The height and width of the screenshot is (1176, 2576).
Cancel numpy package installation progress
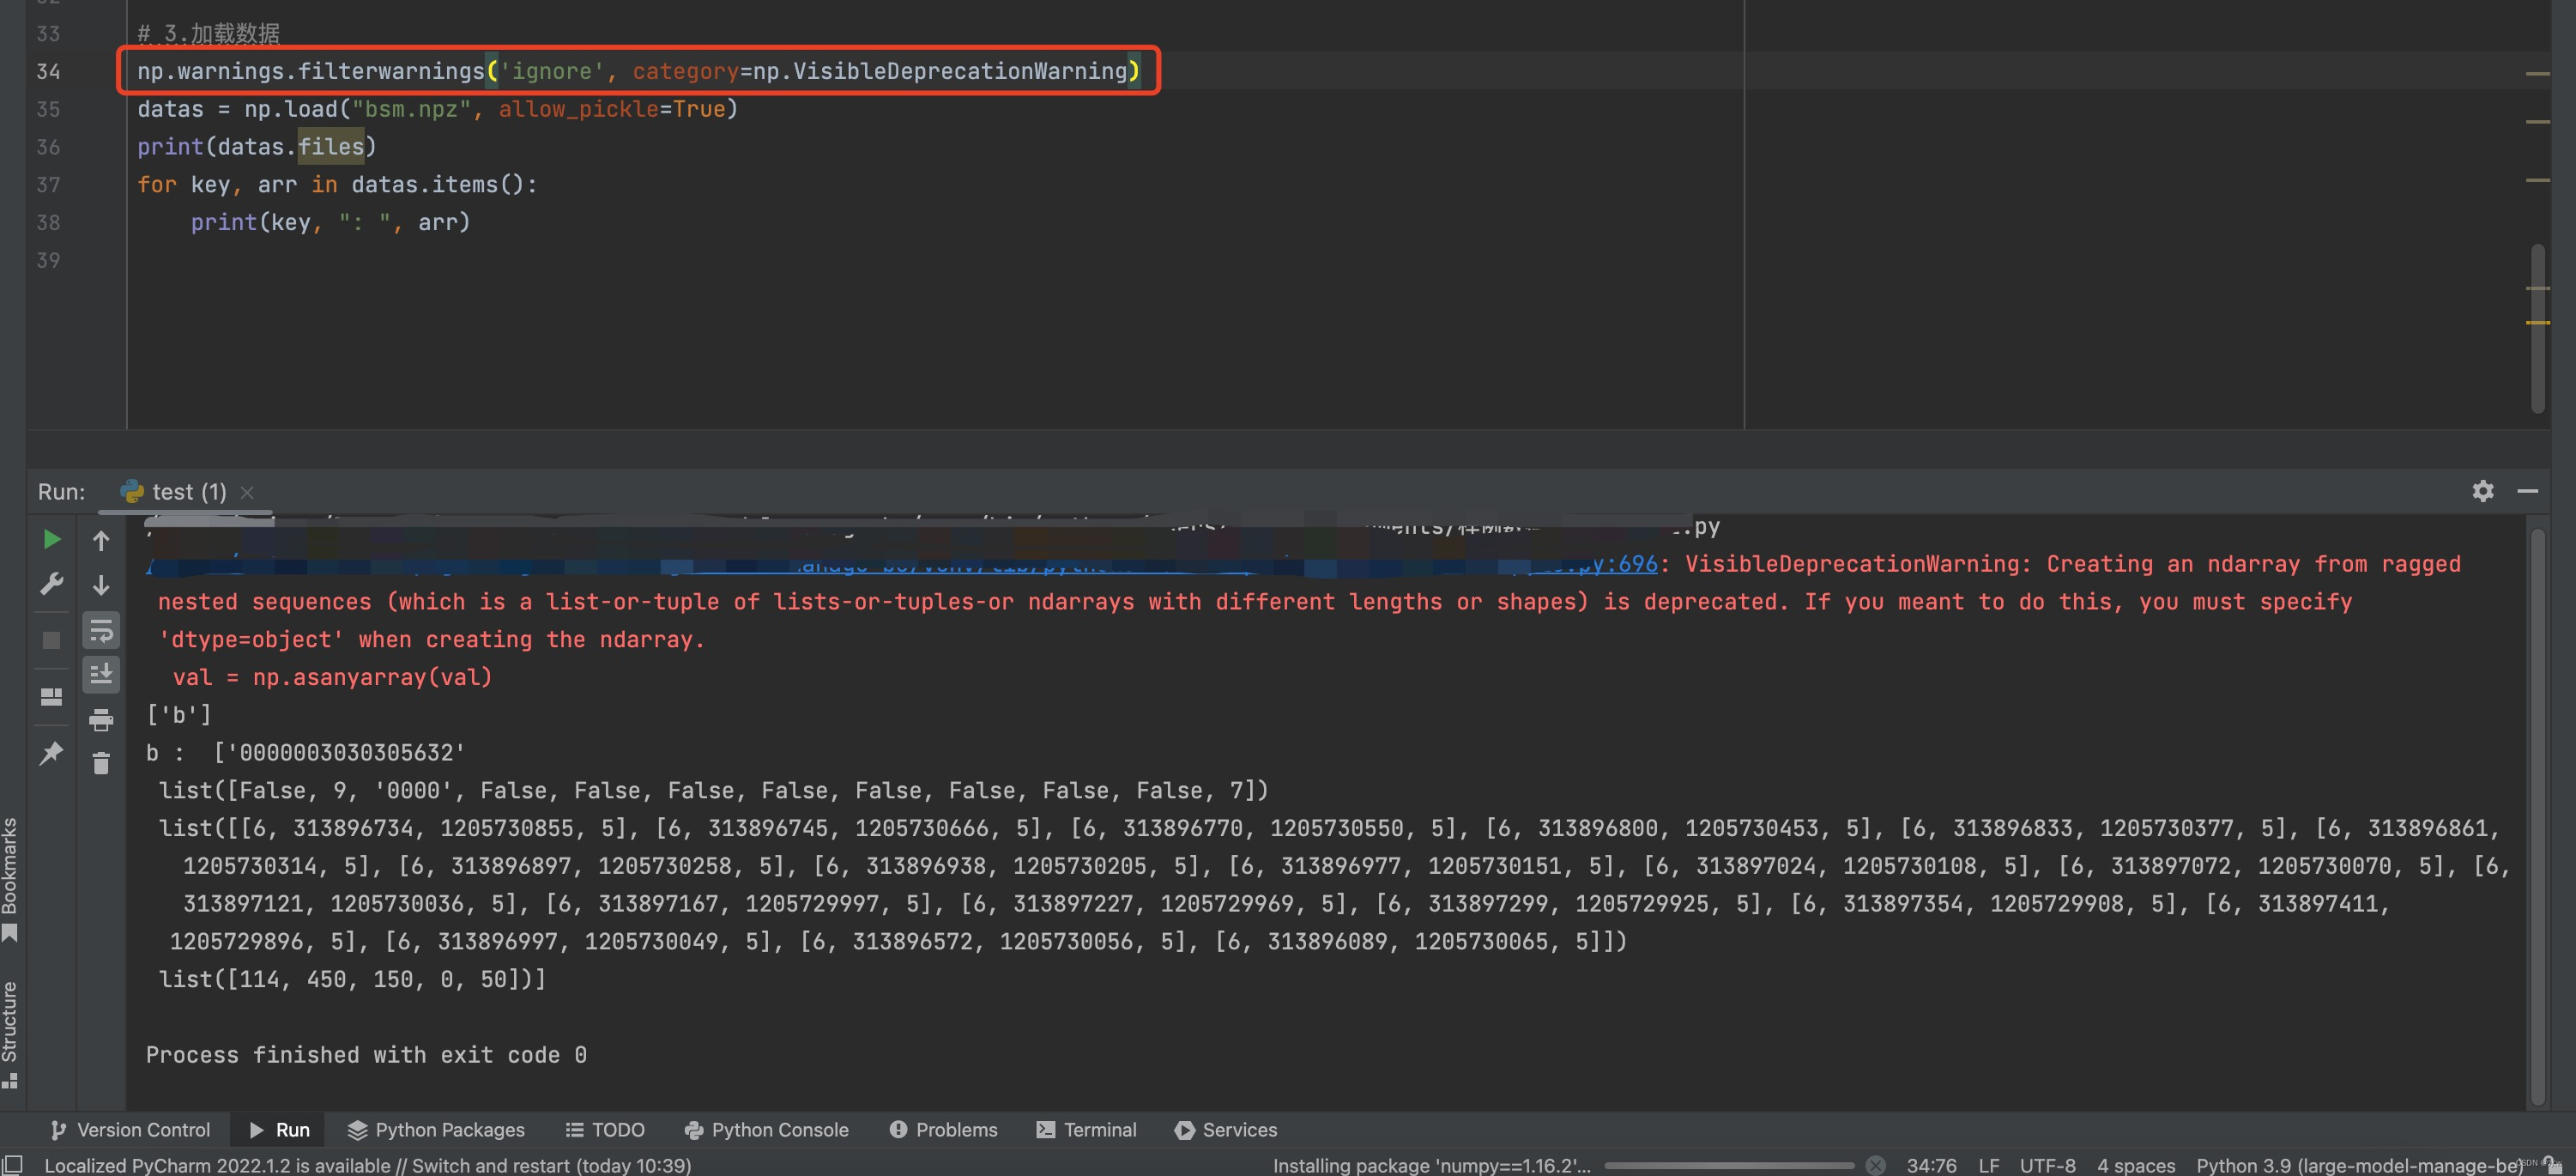pos(1875,1165)
